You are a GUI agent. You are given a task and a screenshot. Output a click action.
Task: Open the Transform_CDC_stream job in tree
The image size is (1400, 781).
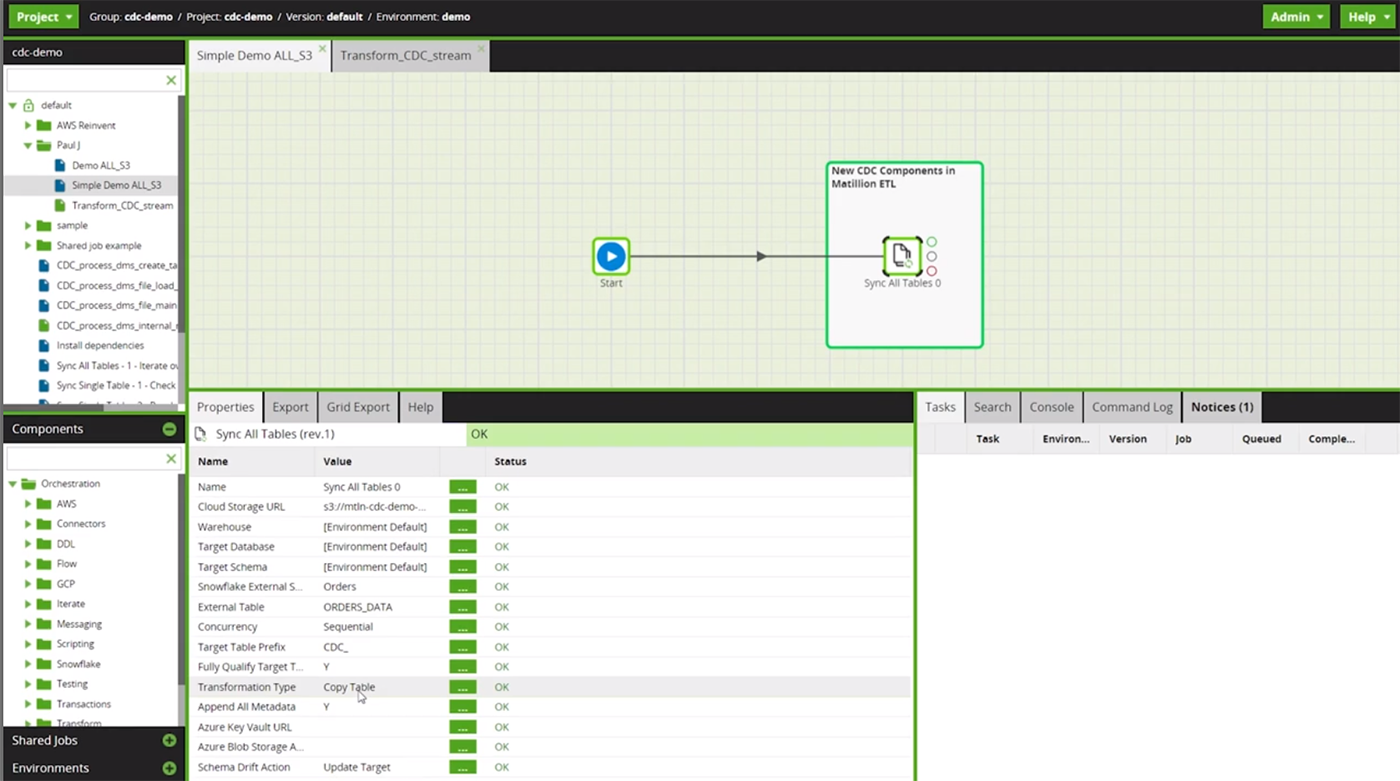pyautogui.click(x=122, y=205)
